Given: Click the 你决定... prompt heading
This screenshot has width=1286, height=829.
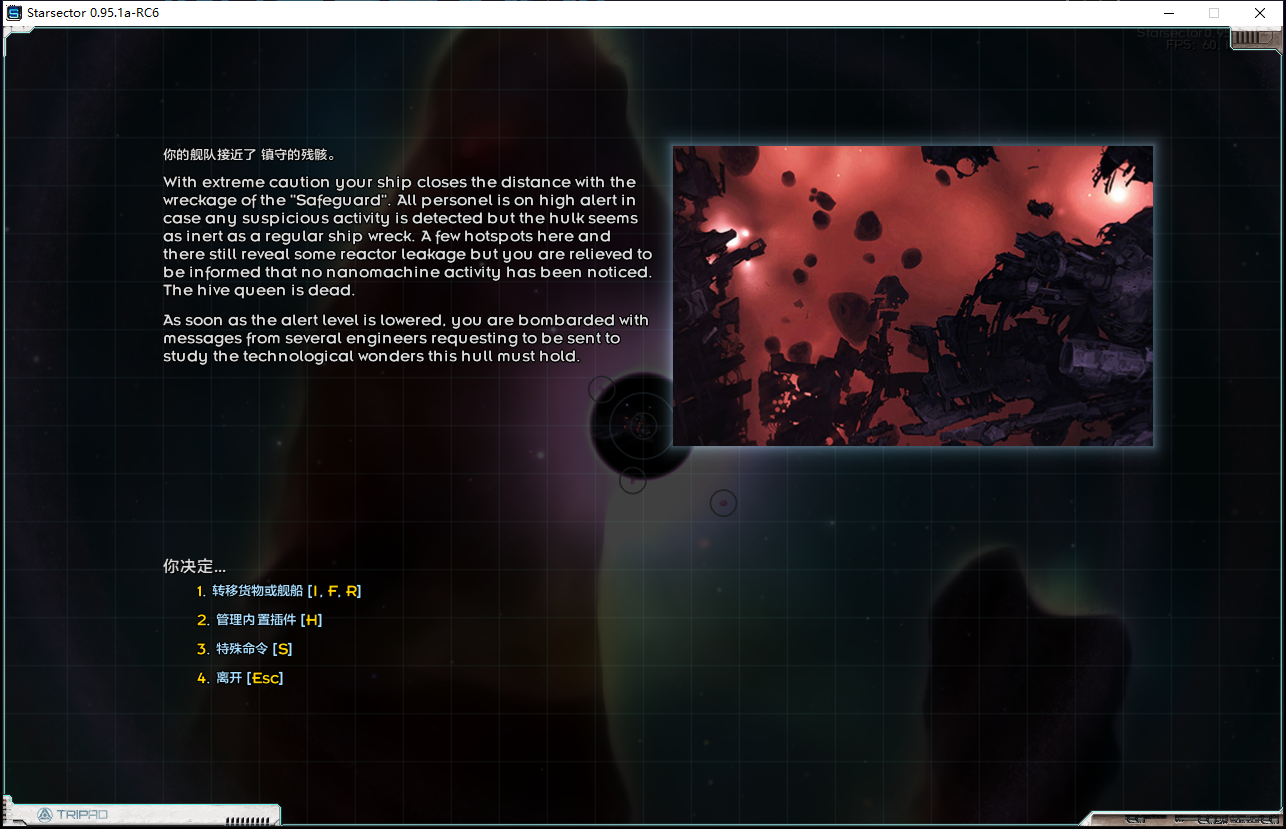Looking at the screenshot, I should point(194,566).
